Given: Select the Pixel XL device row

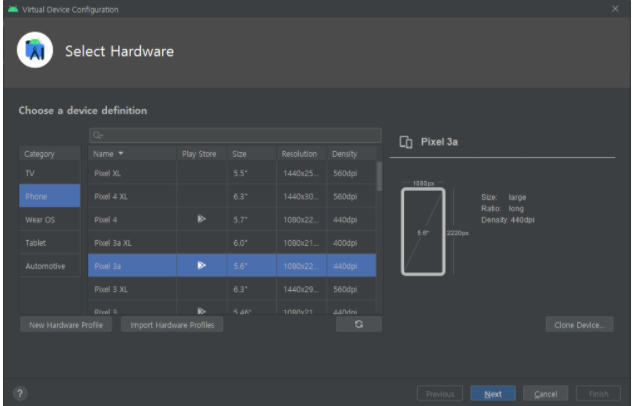Looking at the screenshot, I should (232, 173).
